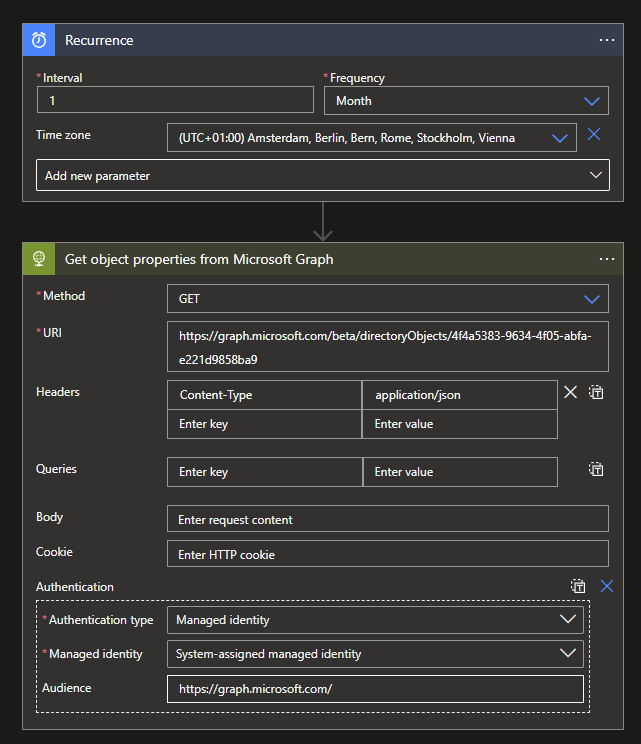Image resolution: width=641 pixels, height=744 pixels.
Task: Remove the Authentication parameter
Action: point(606,586)
